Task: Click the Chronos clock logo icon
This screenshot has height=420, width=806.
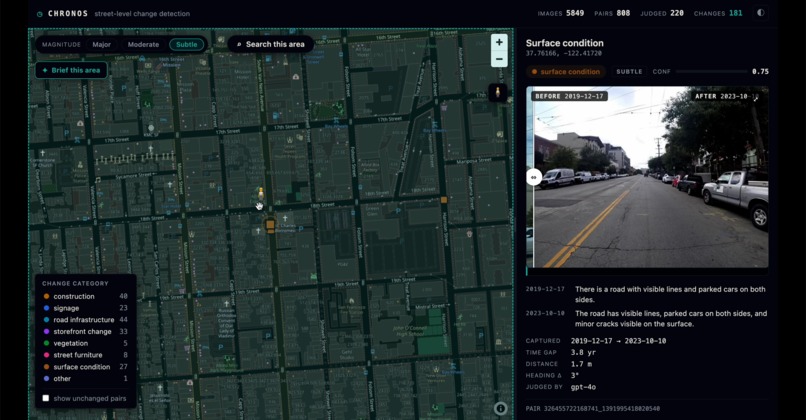Action: tap(40, 14)
